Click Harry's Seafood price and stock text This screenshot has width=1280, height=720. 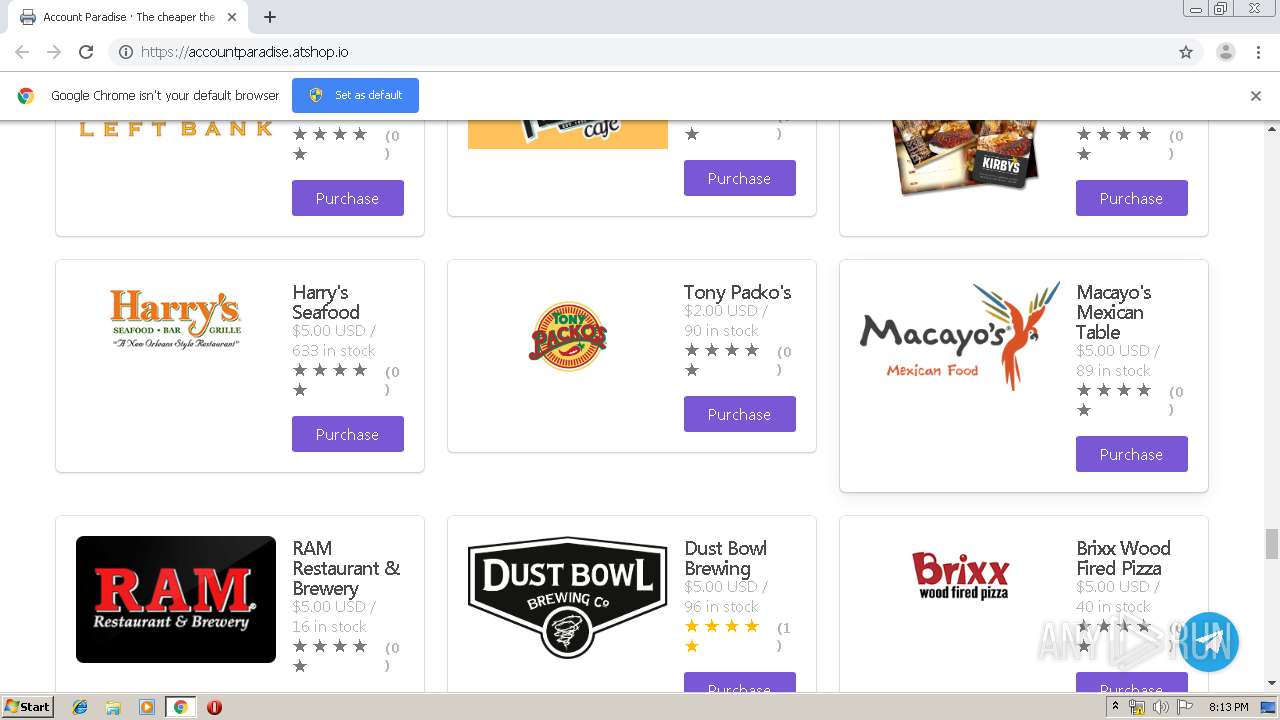(334, 340)
